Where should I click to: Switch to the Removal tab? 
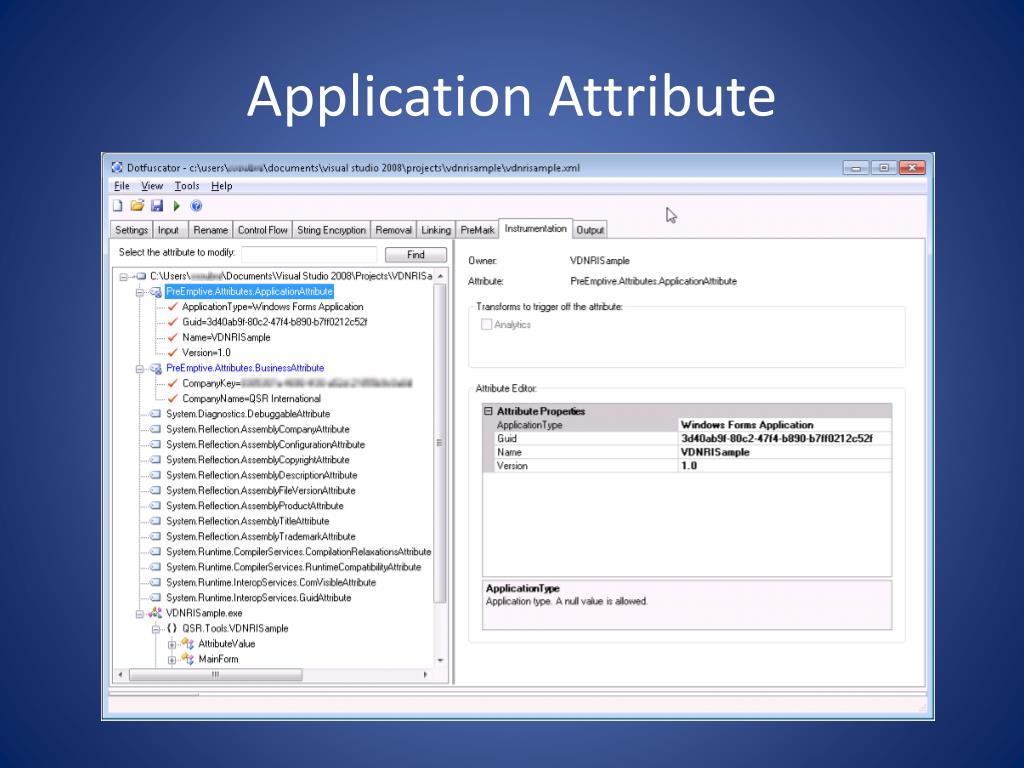tap(393, 230)
